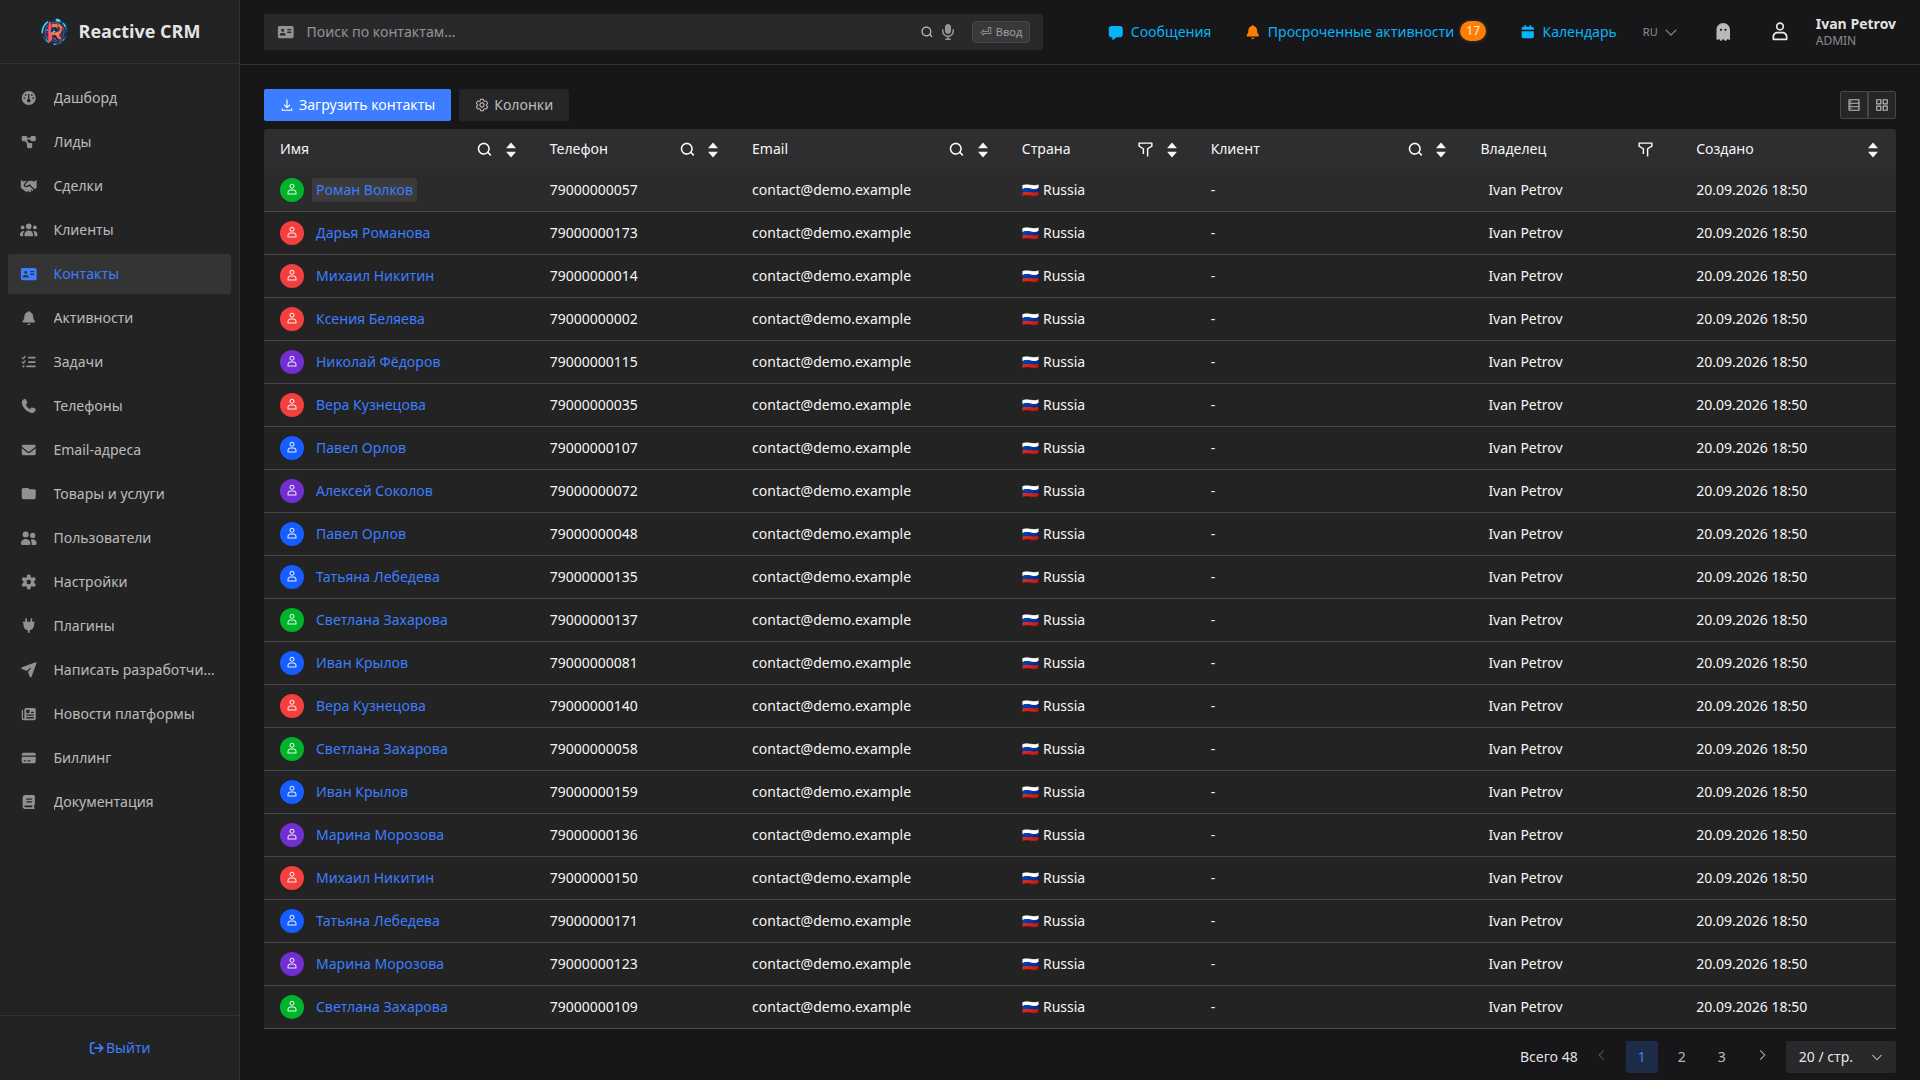The image size is (1920, 1080).
Task: Search phone column with magnifier icon
Action: pos(687,149)
